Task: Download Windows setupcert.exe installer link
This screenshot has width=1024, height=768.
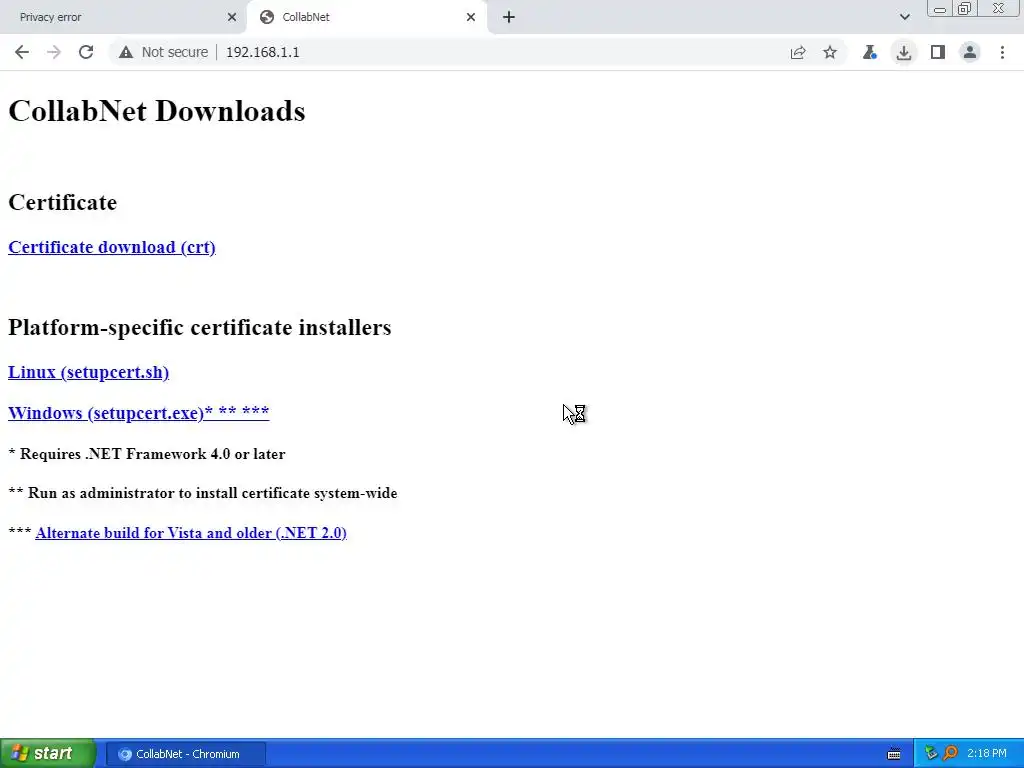Action: coord(138,413)
